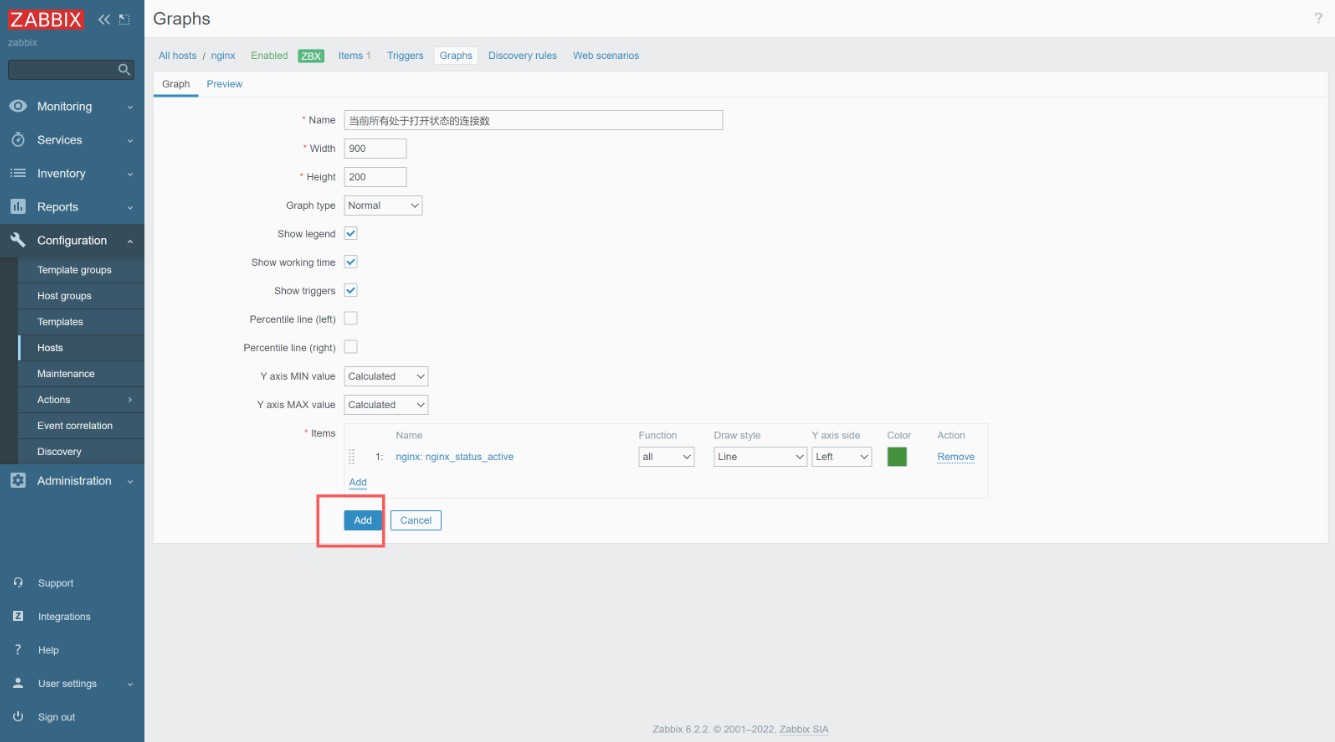Open the nginx: nginx_status_active item link
This screenshot has width=1335, height=742.
pyautogui.click(x=455, y=457)
